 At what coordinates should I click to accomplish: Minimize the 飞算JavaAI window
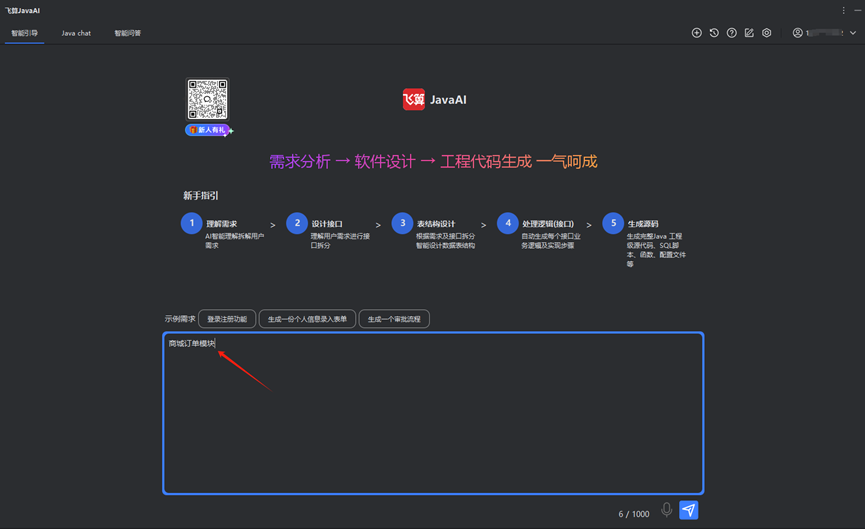pyautogui.click(x=858, y=10)
